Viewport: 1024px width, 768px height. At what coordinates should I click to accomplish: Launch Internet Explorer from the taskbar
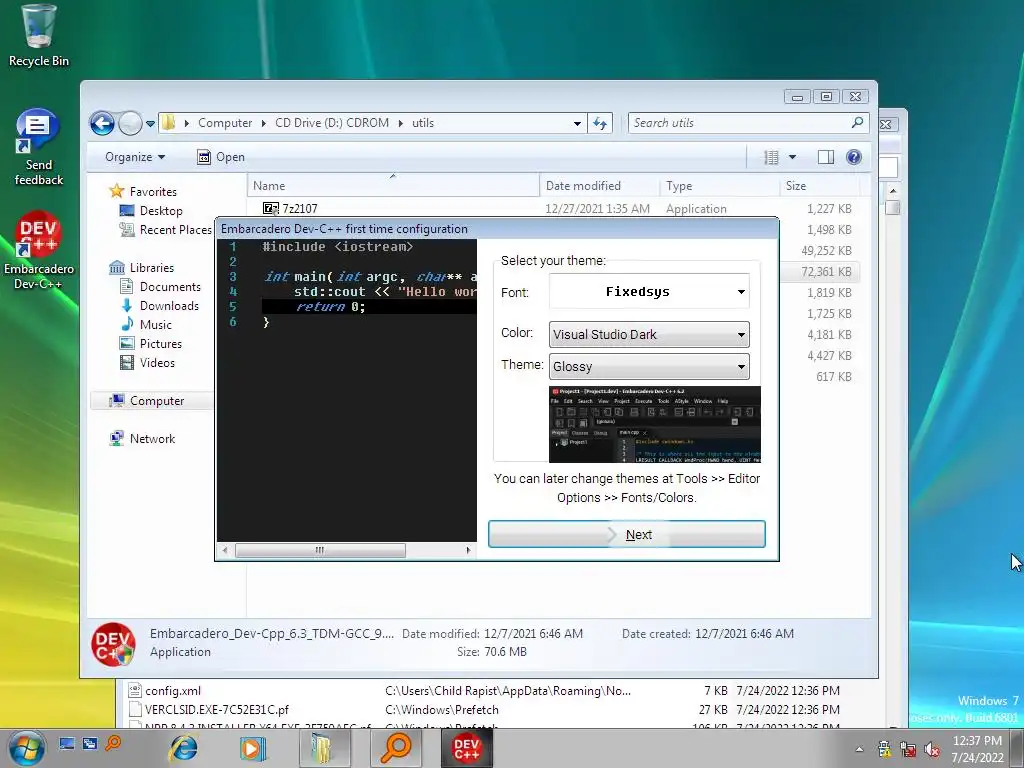pos(184,748)
